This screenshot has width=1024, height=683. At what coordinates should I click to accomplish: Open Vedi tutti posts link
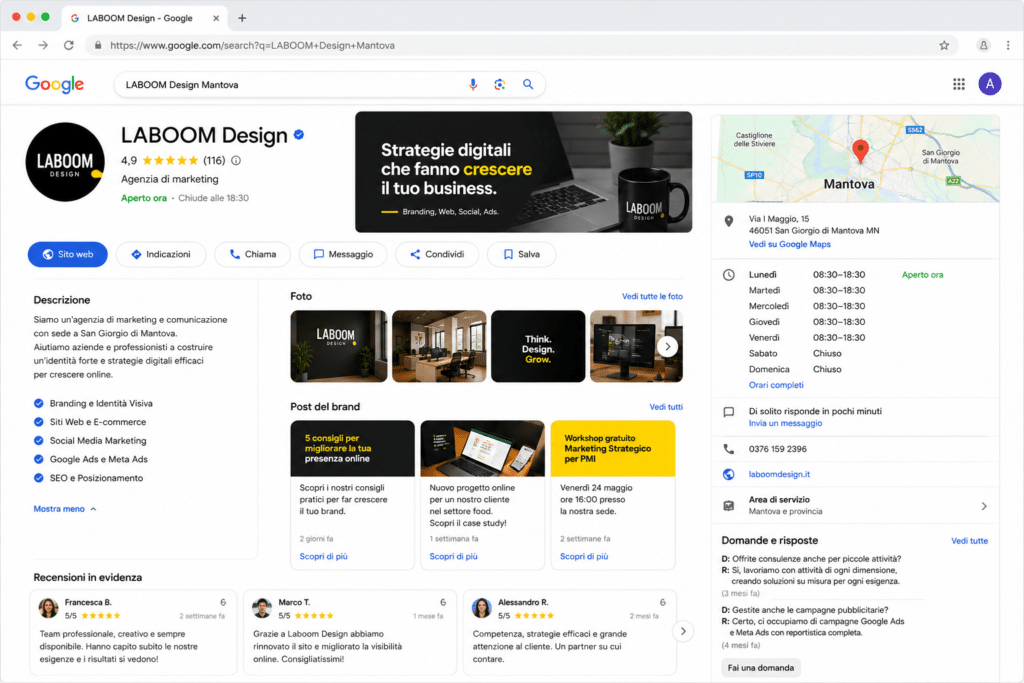click(665, 407)
